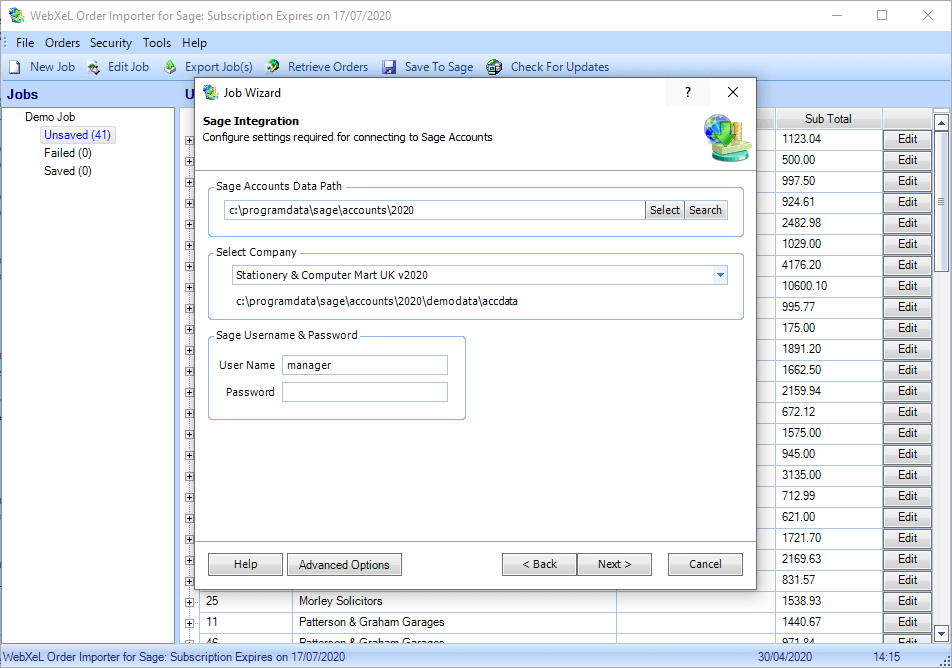Image resolution: width=952 pixels, height=668 pixels.
Task: Click the sub total value 2159.94
Action: [801, 391]
